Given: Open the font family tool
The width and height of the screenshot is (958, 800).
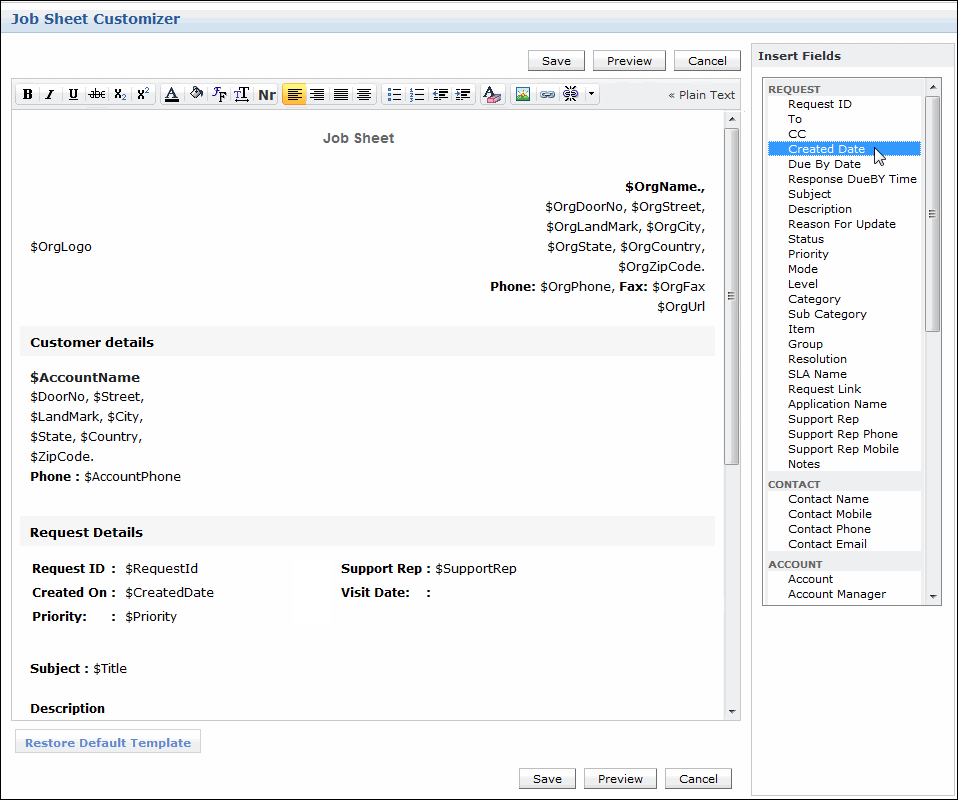Looking at the screenshot, I should (x=219, y=94).
